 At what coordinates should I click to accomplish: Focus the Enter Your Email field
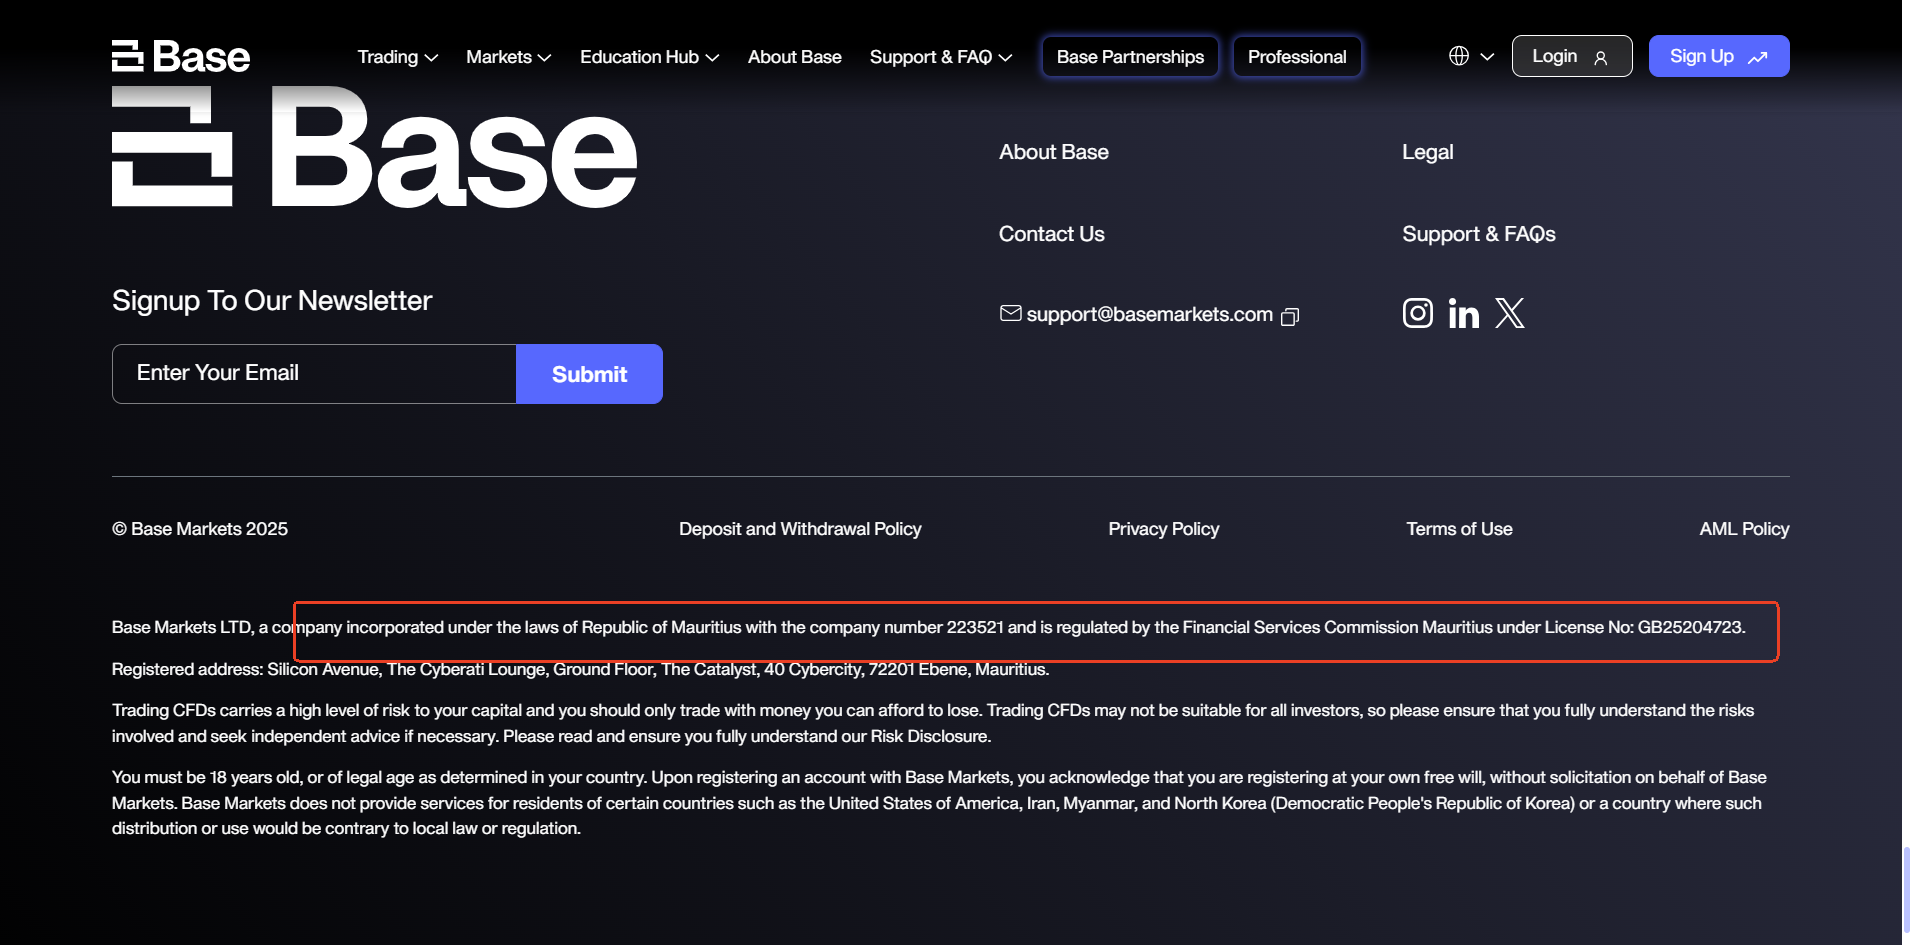pyautogui.click(x=314, y=374)
